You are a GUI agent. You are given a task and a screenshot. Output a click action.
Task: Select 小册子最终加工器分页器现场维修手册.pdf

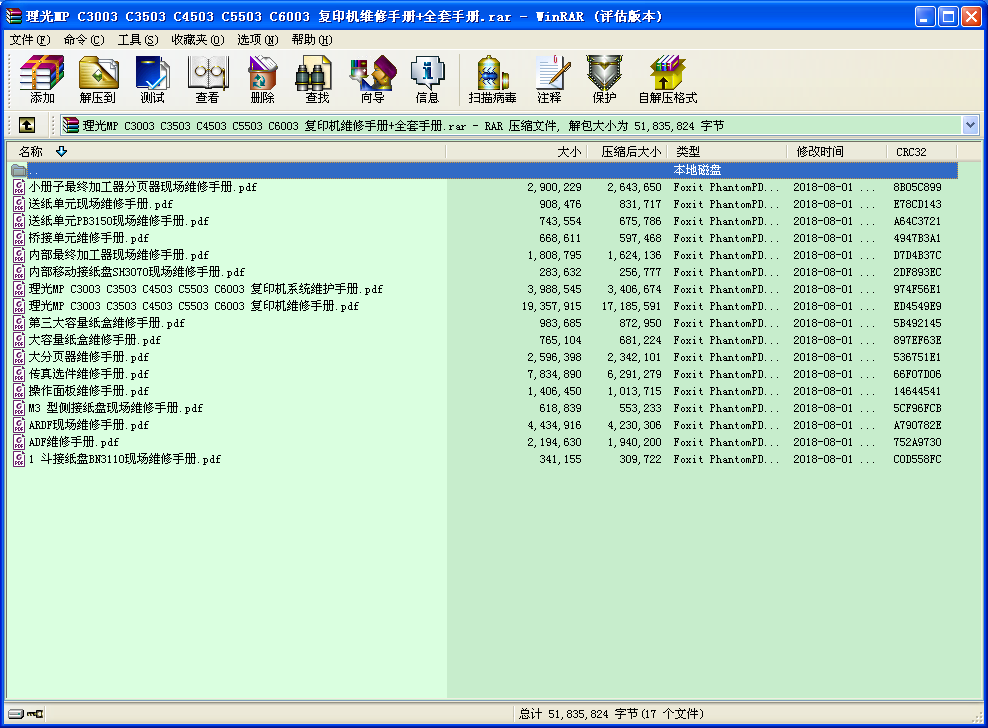tap(142, 187)
